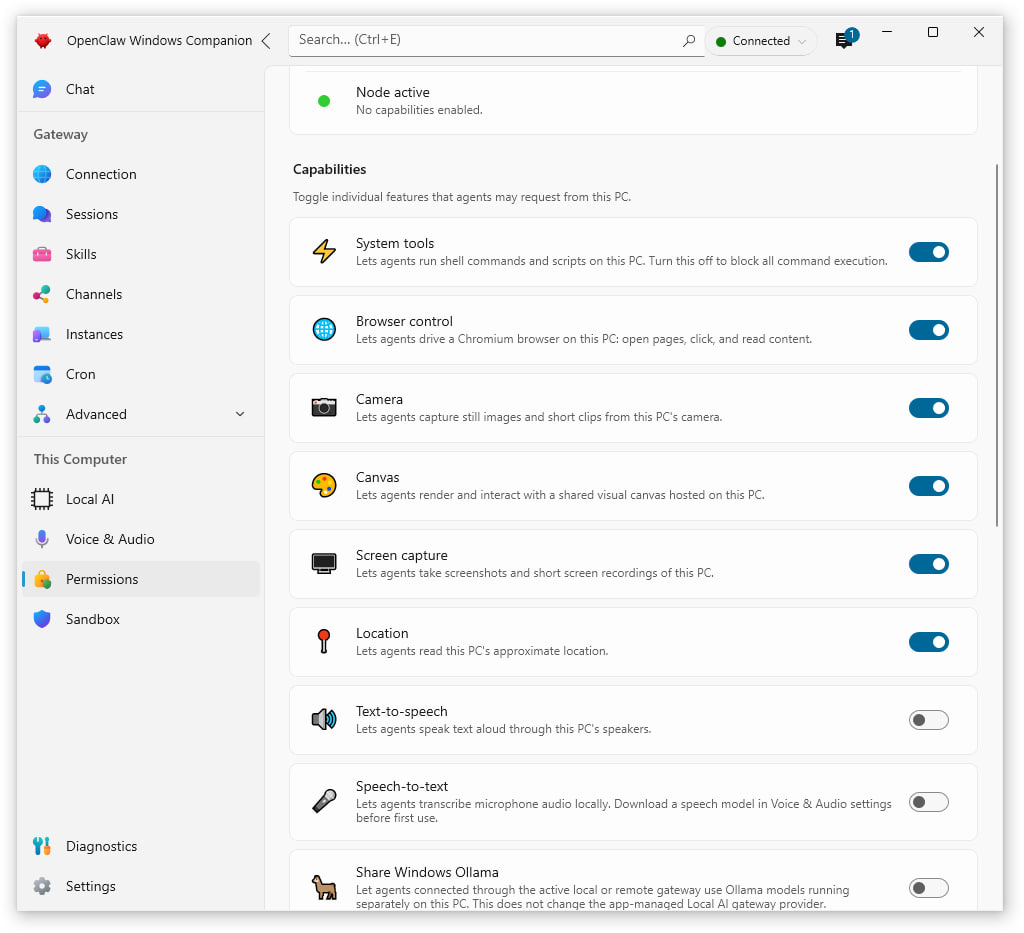Click the Sandbox shield icon

point(42,619)
